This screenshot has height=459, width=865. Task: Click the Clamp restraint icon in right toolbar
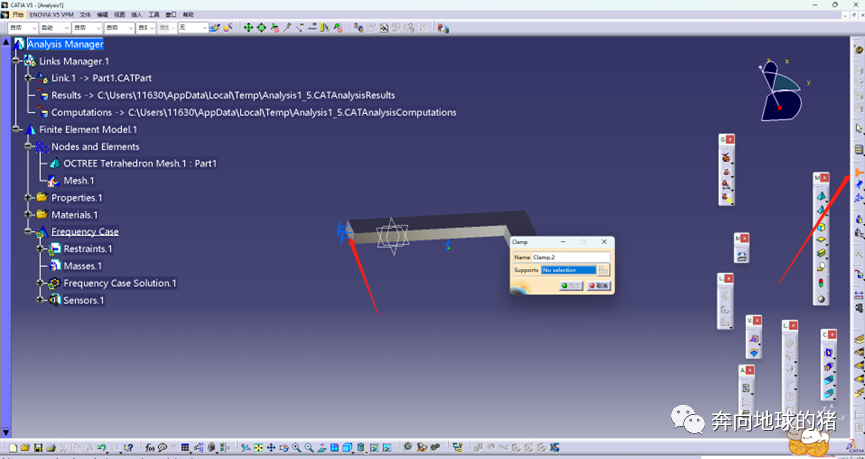[x=858, y=173]
